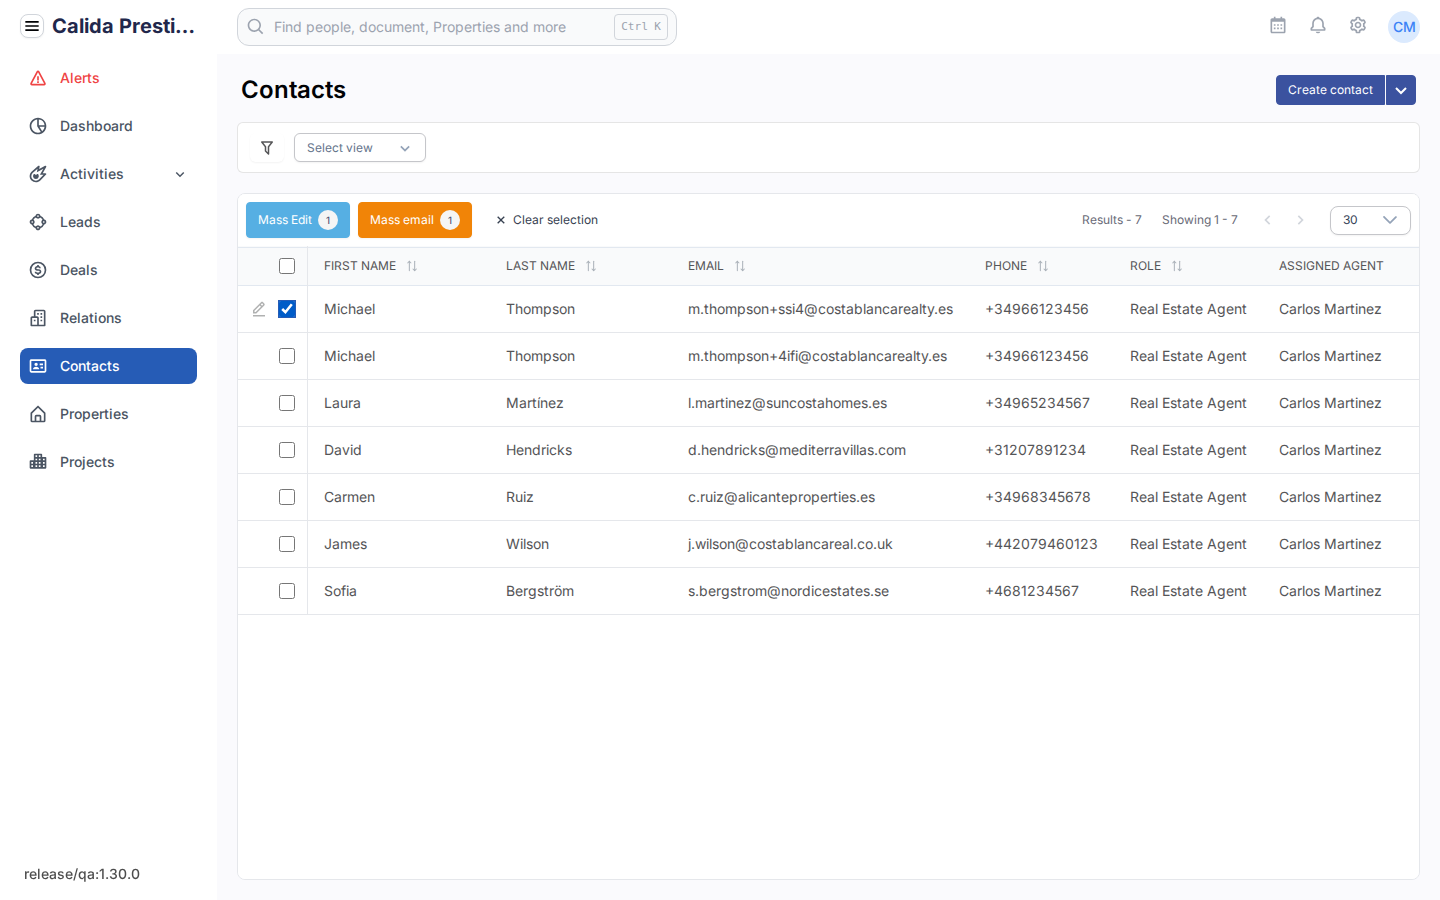The image size is (1440, 900).
Task: Check the Carmen Ruiz row checkbox
Action: [287, 497]
